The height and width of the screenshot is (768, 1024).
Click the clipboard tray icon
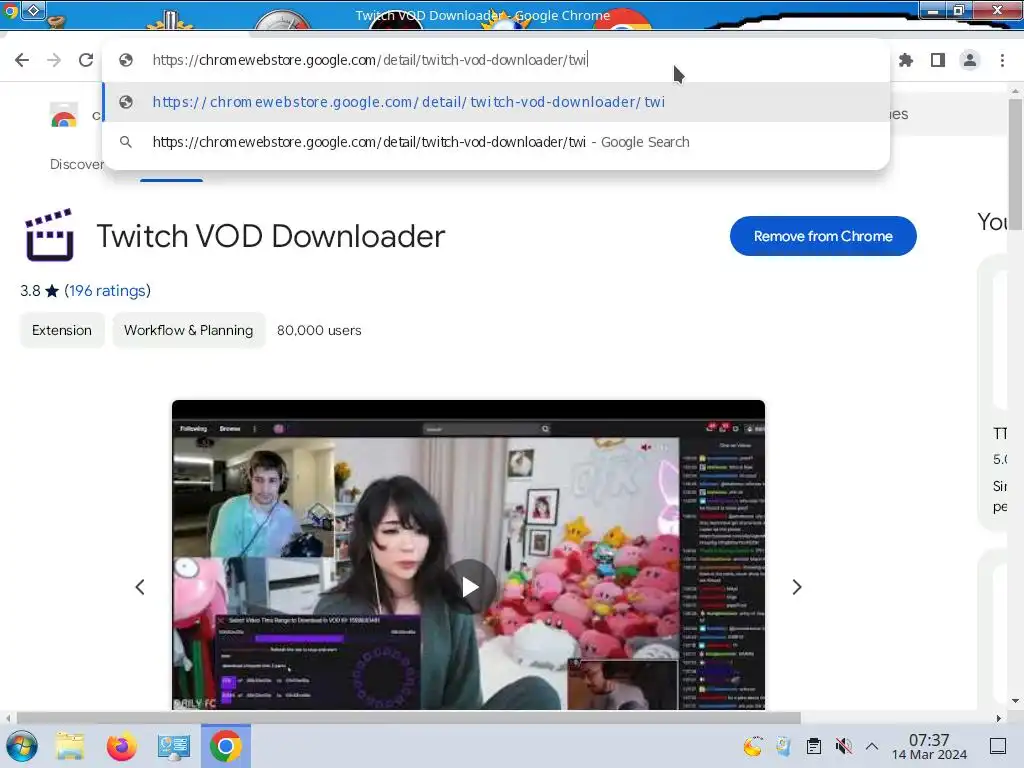tap(814, 746)
